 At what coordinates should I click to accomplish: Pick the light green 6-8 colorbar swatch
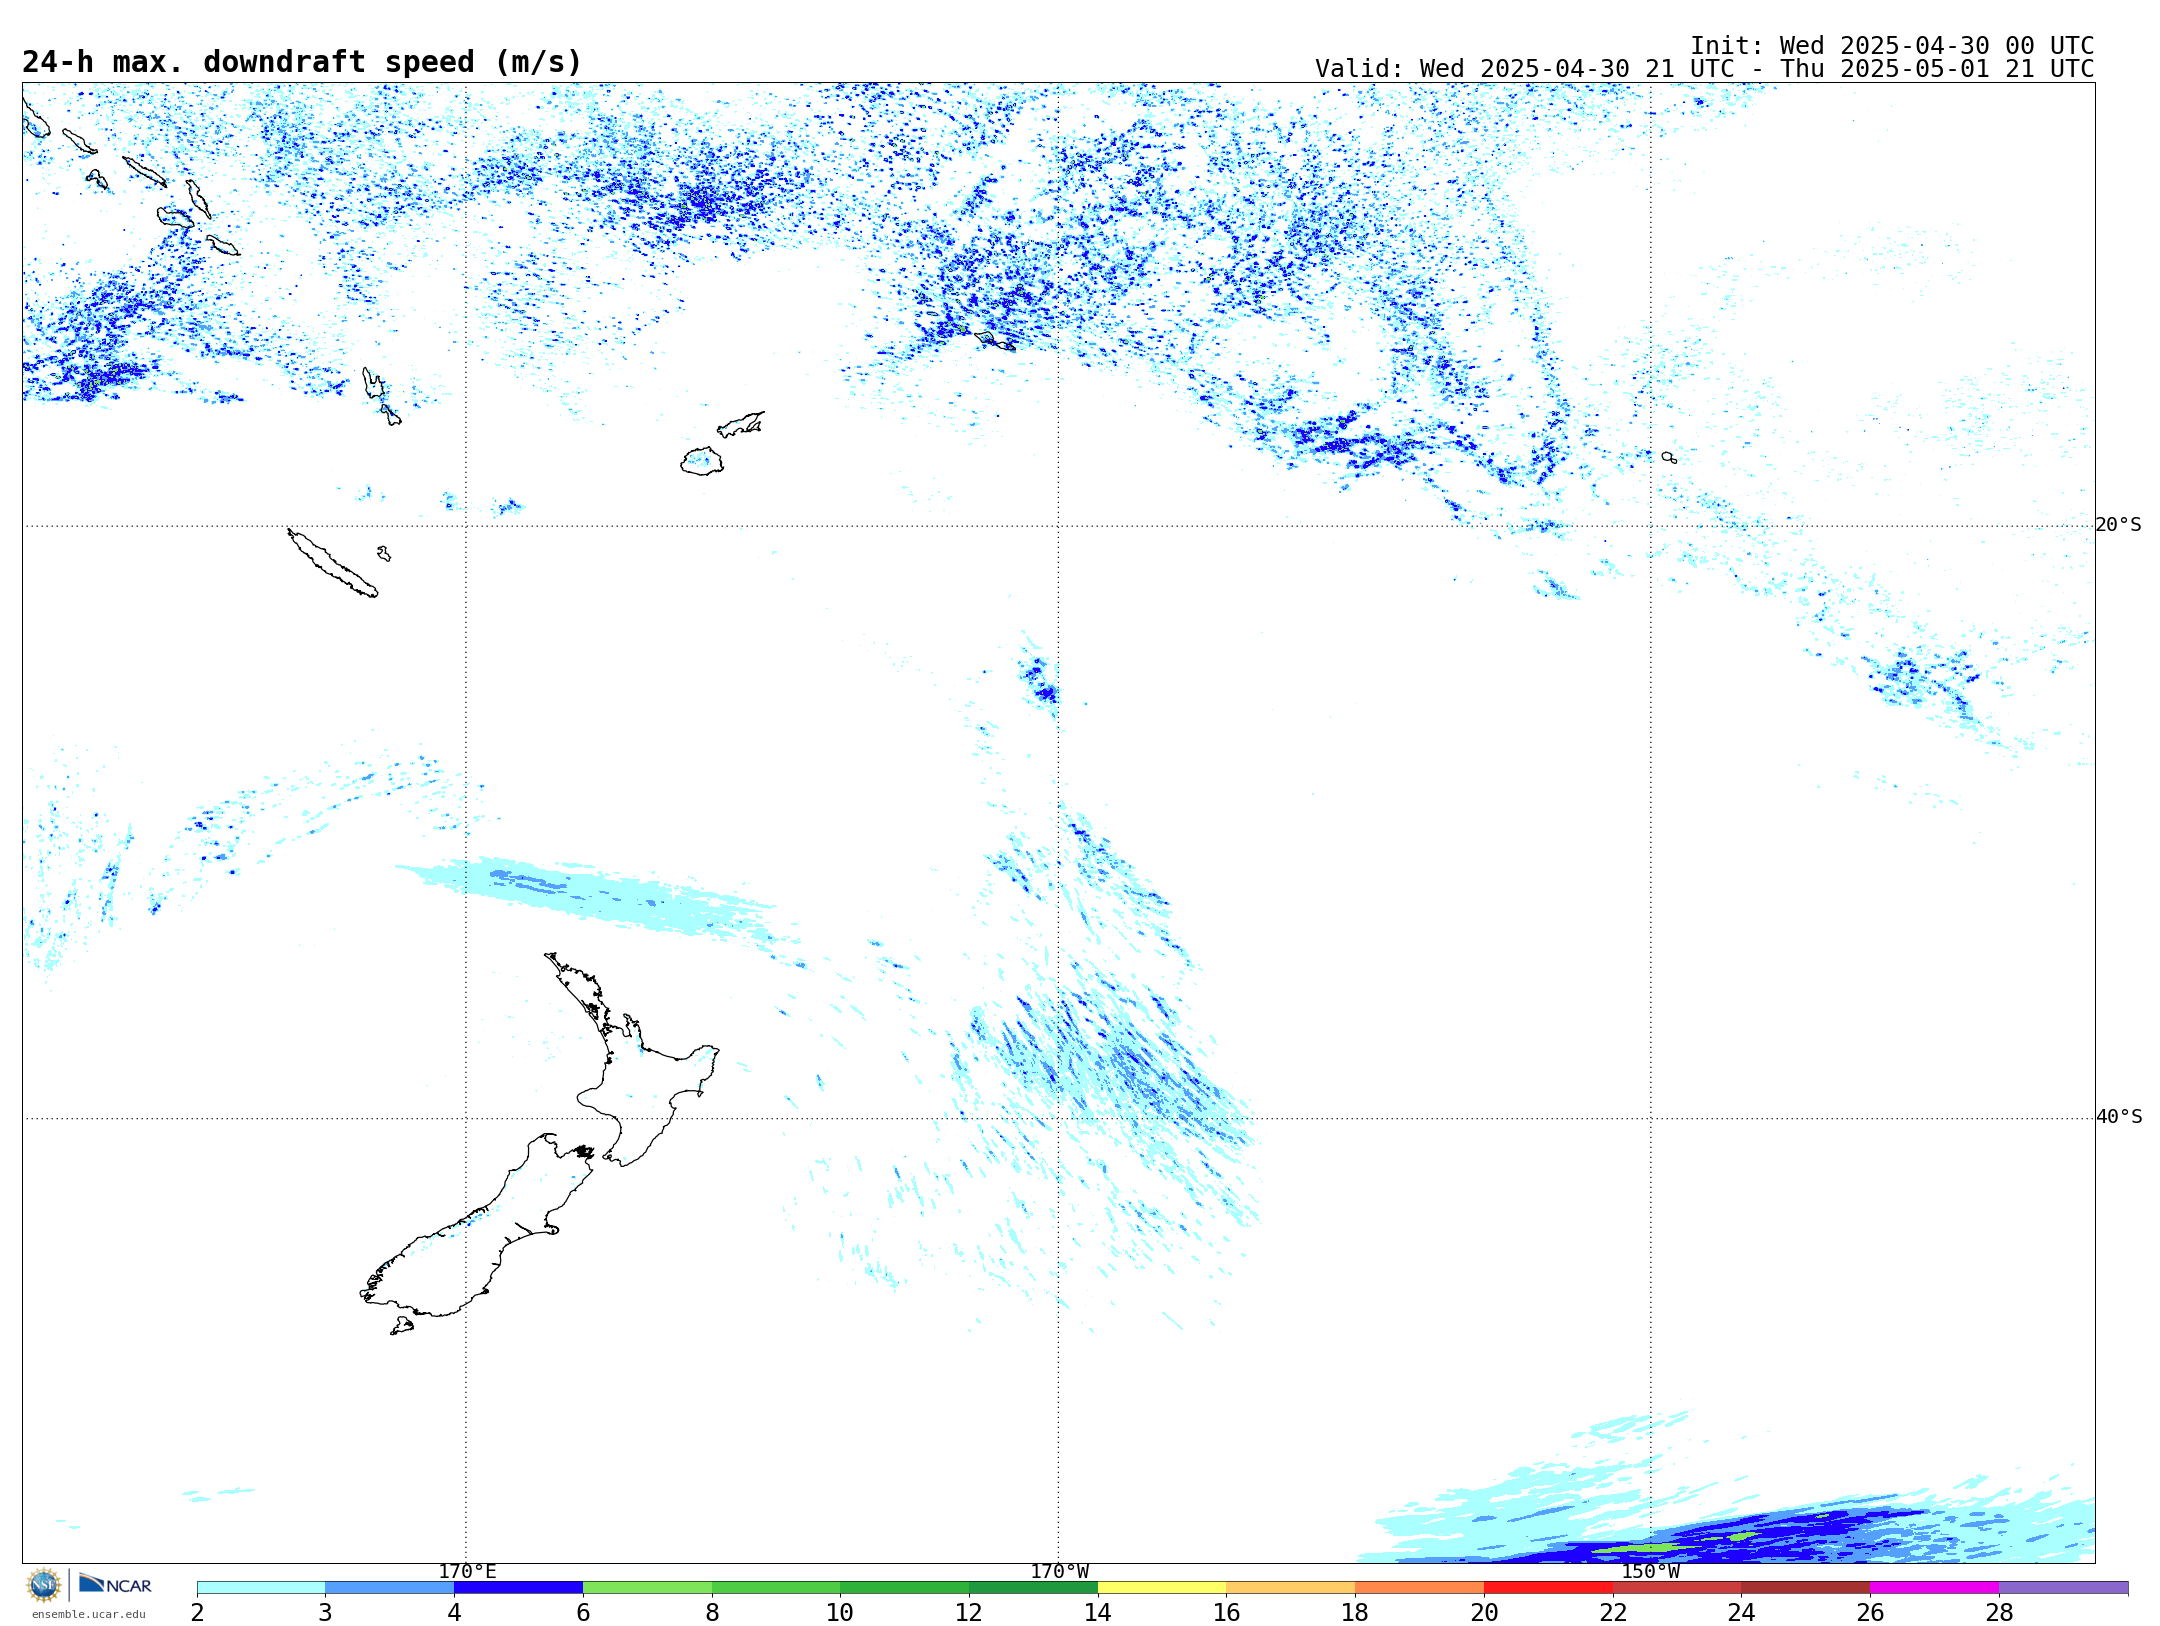tap(647, 1588)
